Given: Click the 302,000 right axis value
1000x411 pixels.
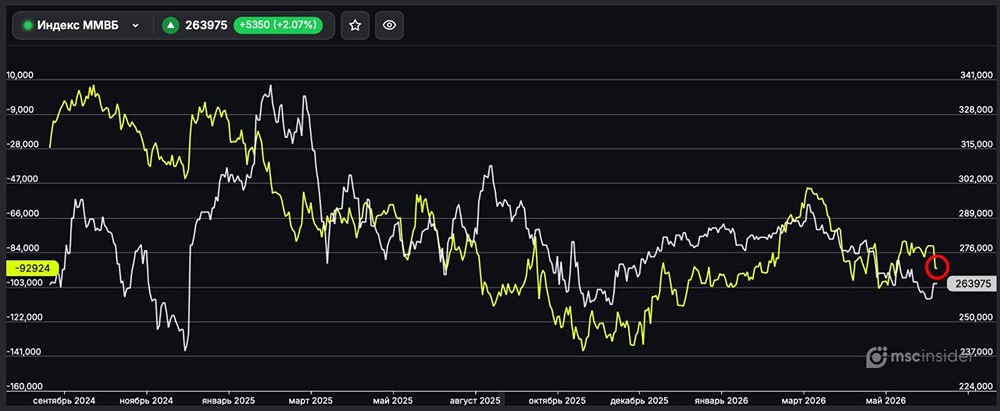Looking at the screenshot, I should pos(975,179).
